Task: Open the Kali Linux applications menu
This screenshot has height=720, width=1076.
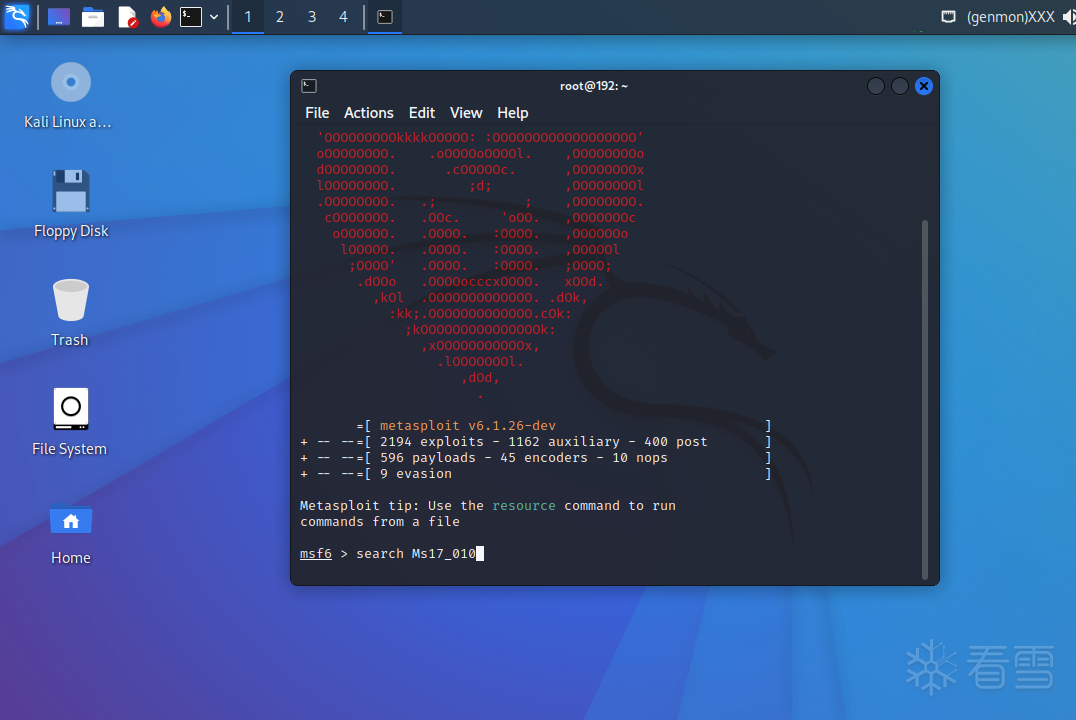Action: point(16,16)
